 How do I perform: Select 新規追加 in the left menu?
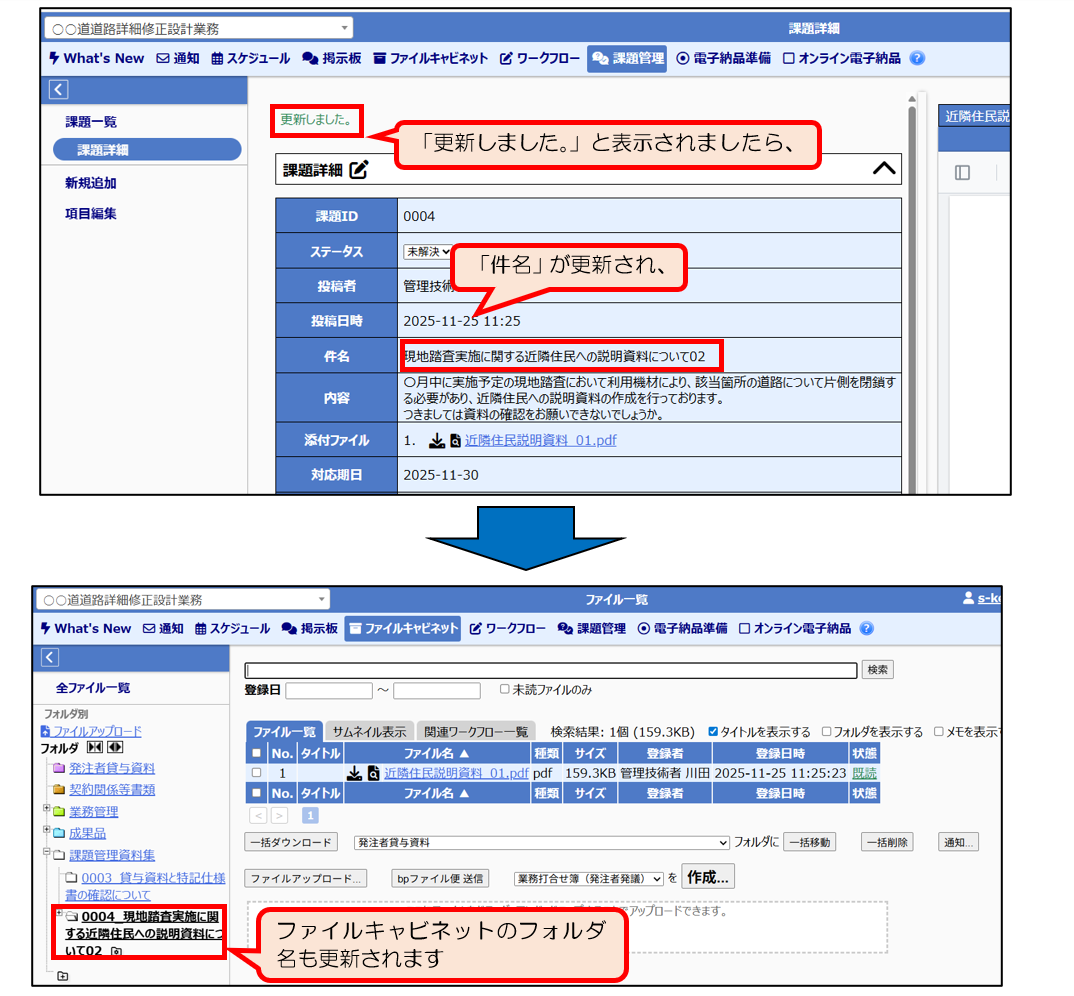[91, 183]
